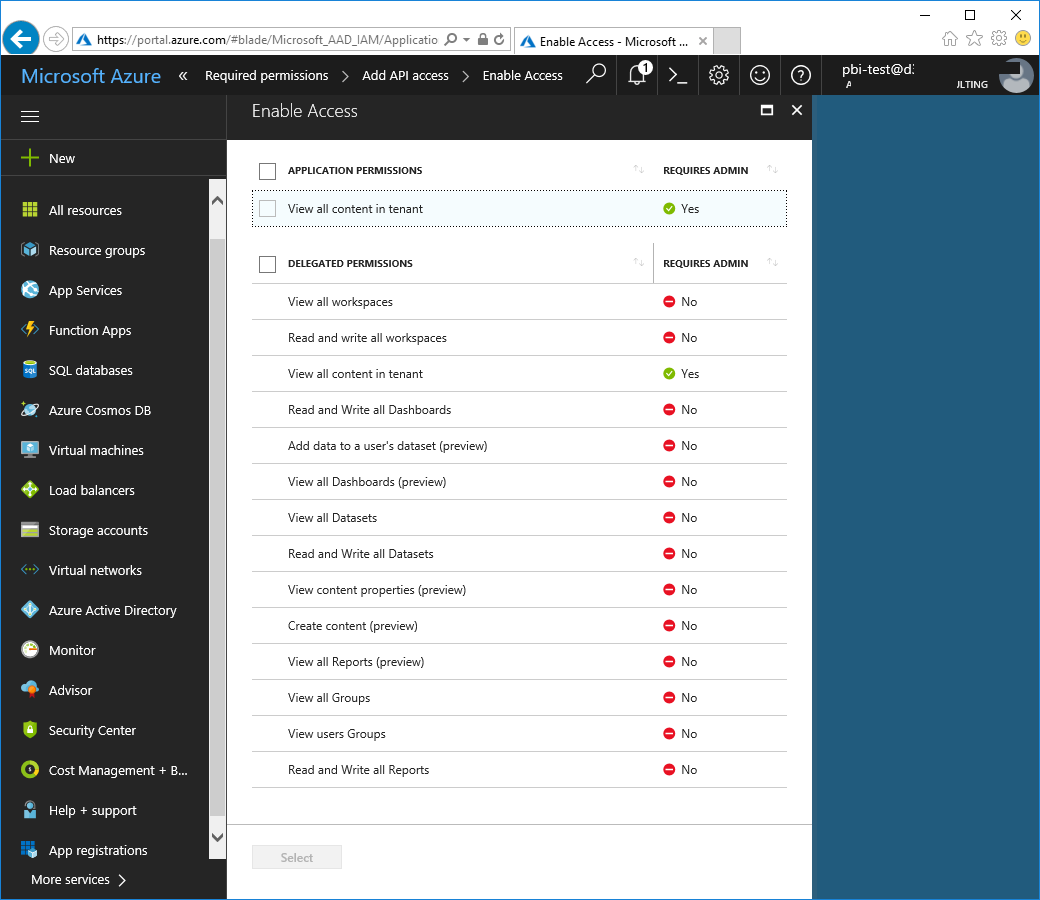
Task: Click the Storage accounts icon
Action: 30,530
